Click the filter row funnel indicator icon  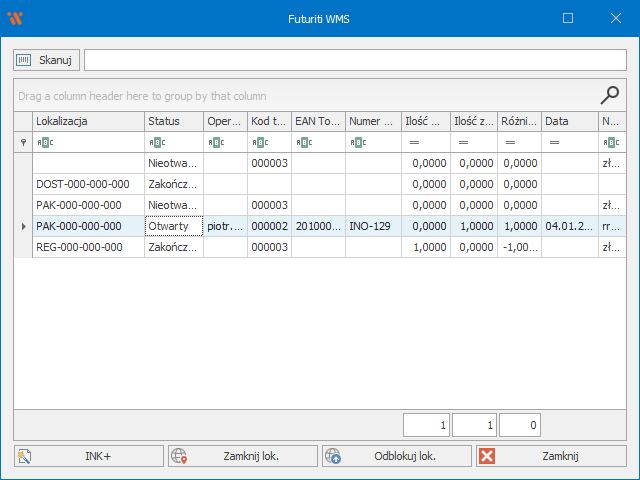23,143
